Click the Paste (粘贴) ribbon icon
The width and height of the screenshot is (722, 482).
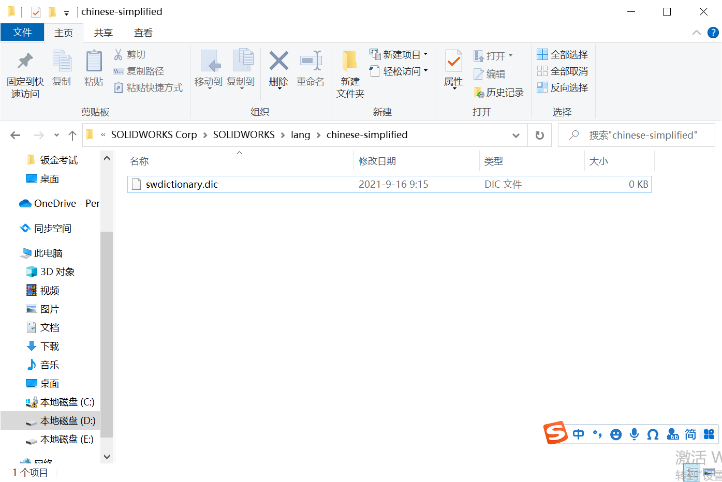pyautogui.click(x=94, y=61)
